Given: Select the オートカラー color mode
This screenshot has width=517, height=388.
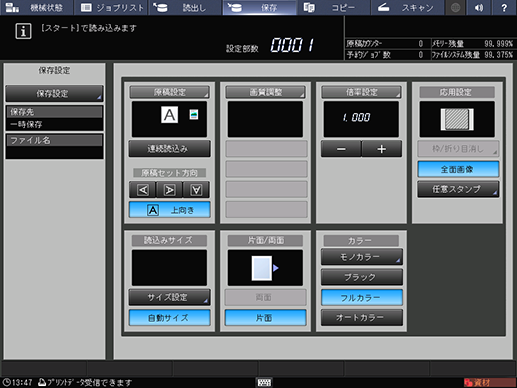Looking at the screenshot, I should pyautogui.click(x=362, y=317).
